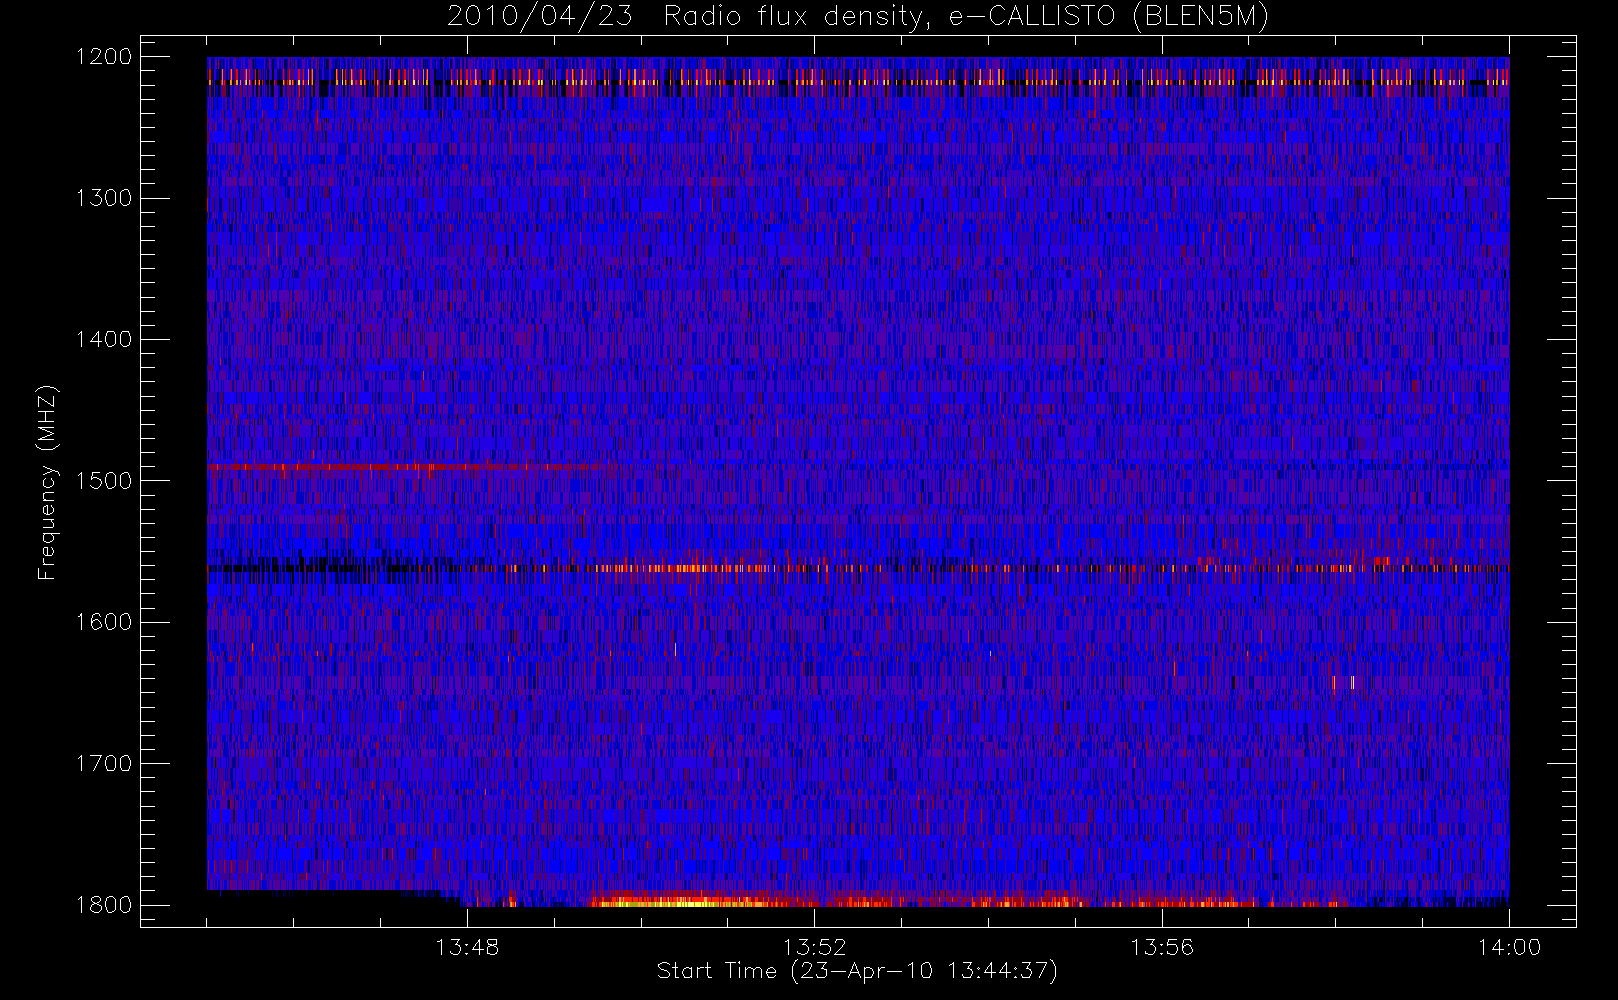Click the 13:48 time tick label
The height and width of the screenshot is (1000, 1618).
pyautogui.click(x=467, y=947)
